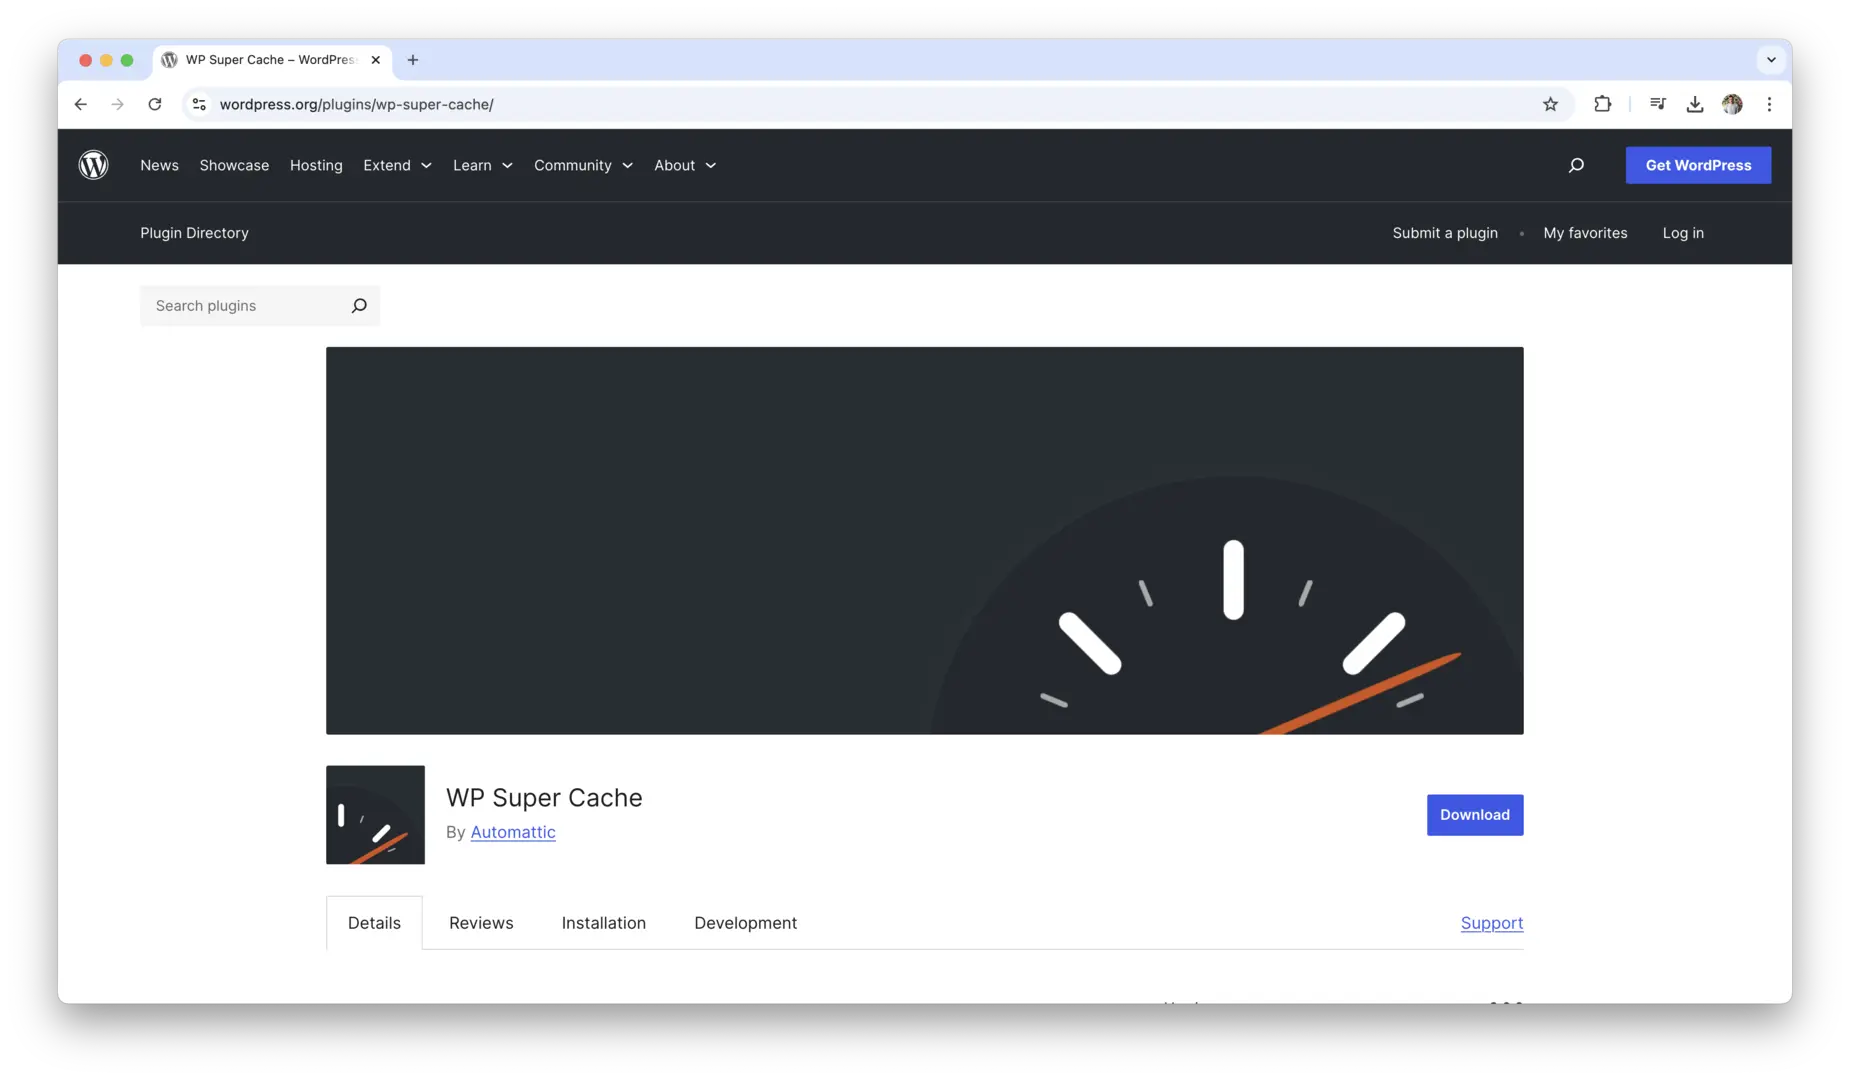Expand the Community dropdown
This screenshot has width=1850, height=1080.
click(x=582, y=165)
